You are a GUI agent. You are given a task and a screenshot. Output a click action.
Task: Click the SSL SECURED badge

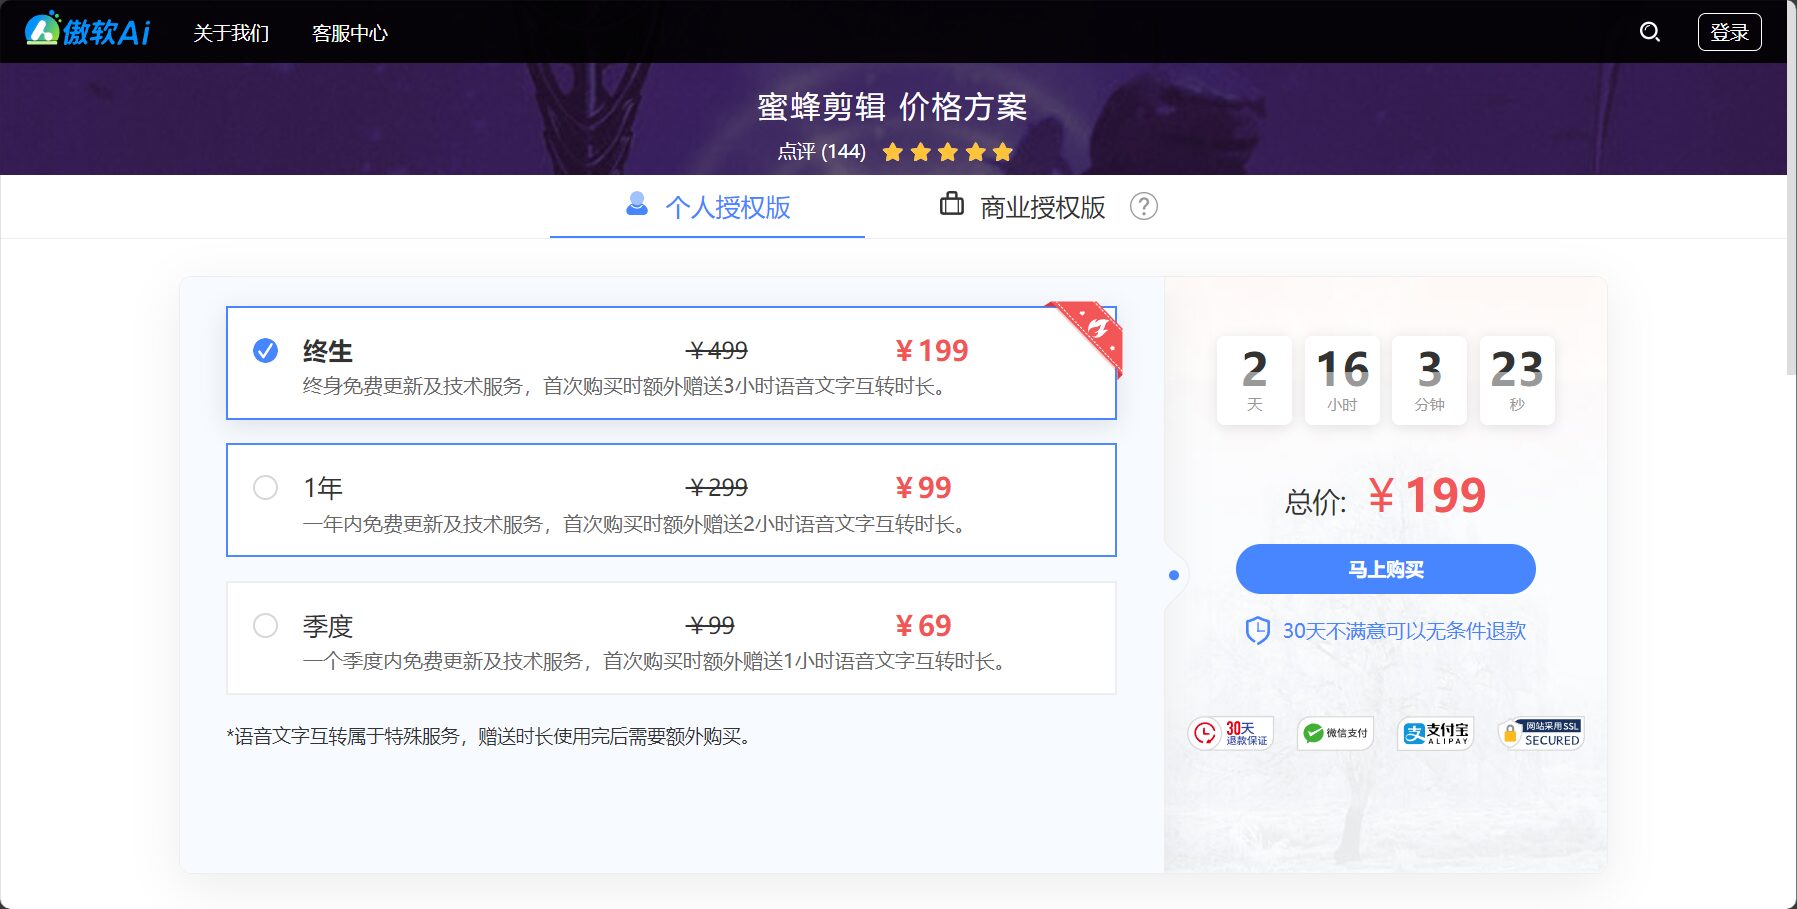1541,733
